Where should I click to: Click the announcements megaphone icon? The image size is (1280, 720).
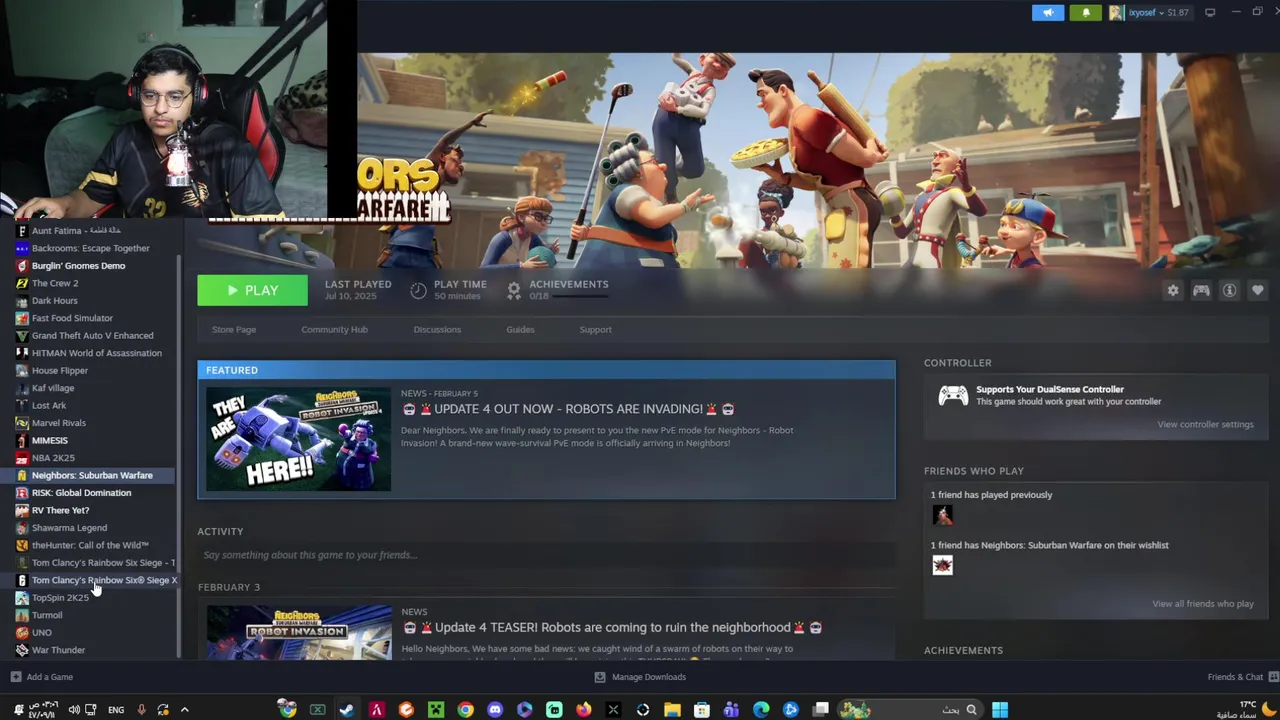(1048, 13)
